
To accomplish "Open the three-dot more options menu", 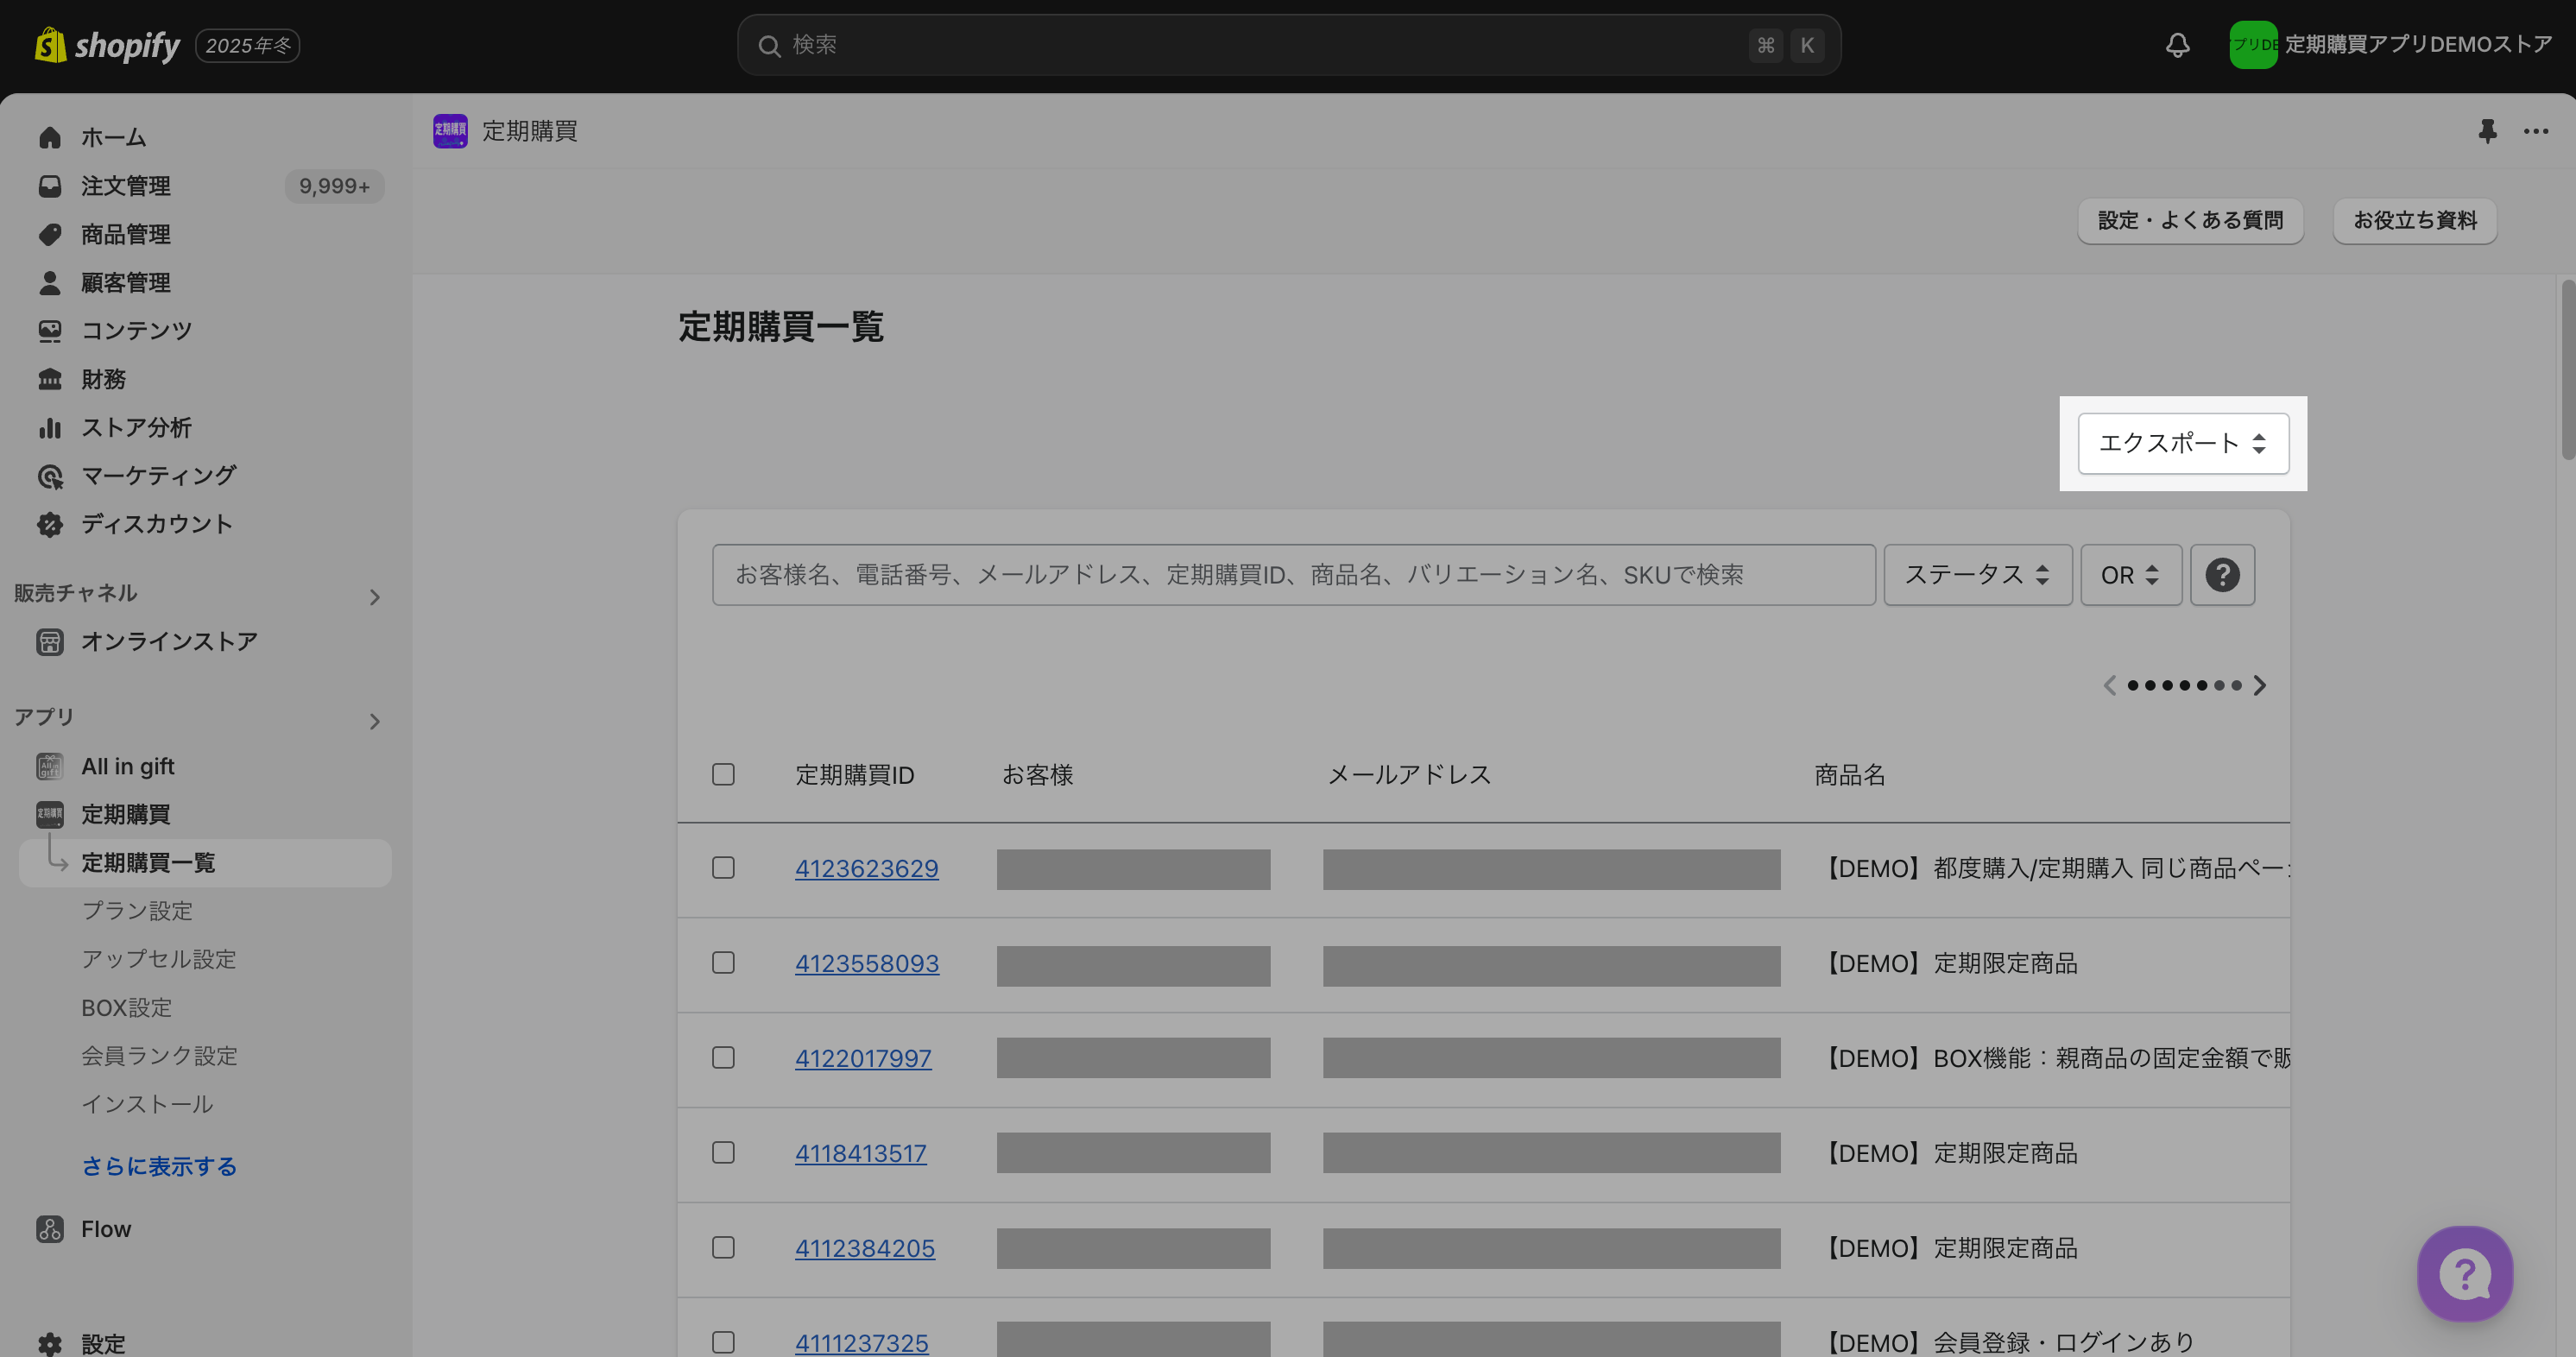I will click(2535, 131).
